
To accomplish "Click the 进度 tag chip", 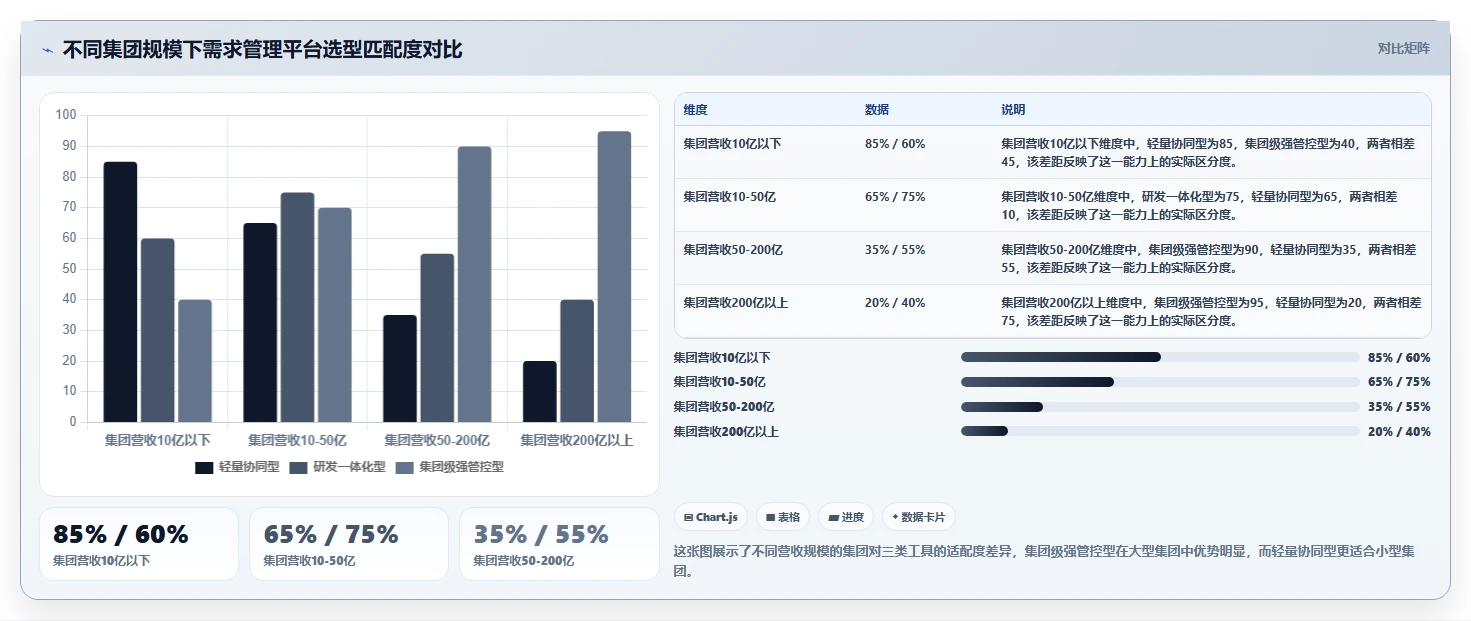I will pos(846,517).
